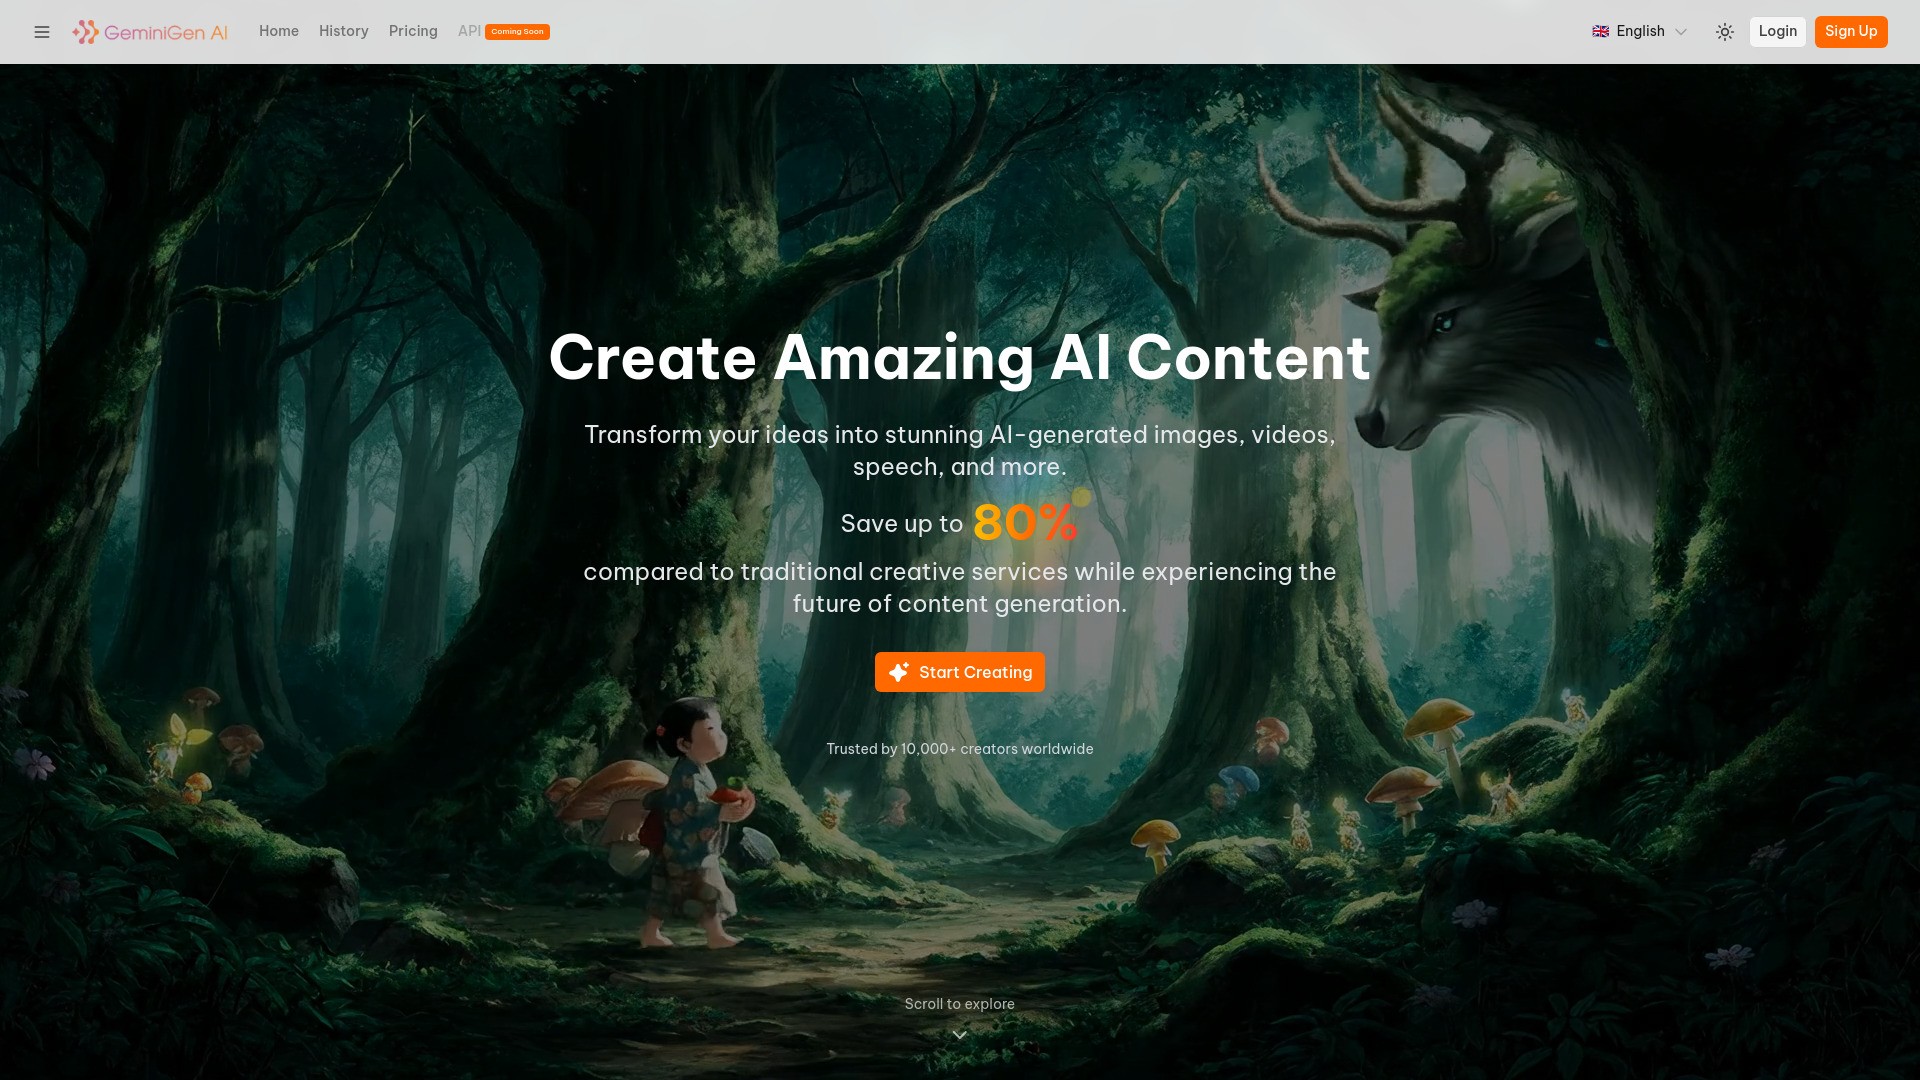This screenshot has width=1920, height=1080.
Task: Open the History page
Action: point(343,31)
